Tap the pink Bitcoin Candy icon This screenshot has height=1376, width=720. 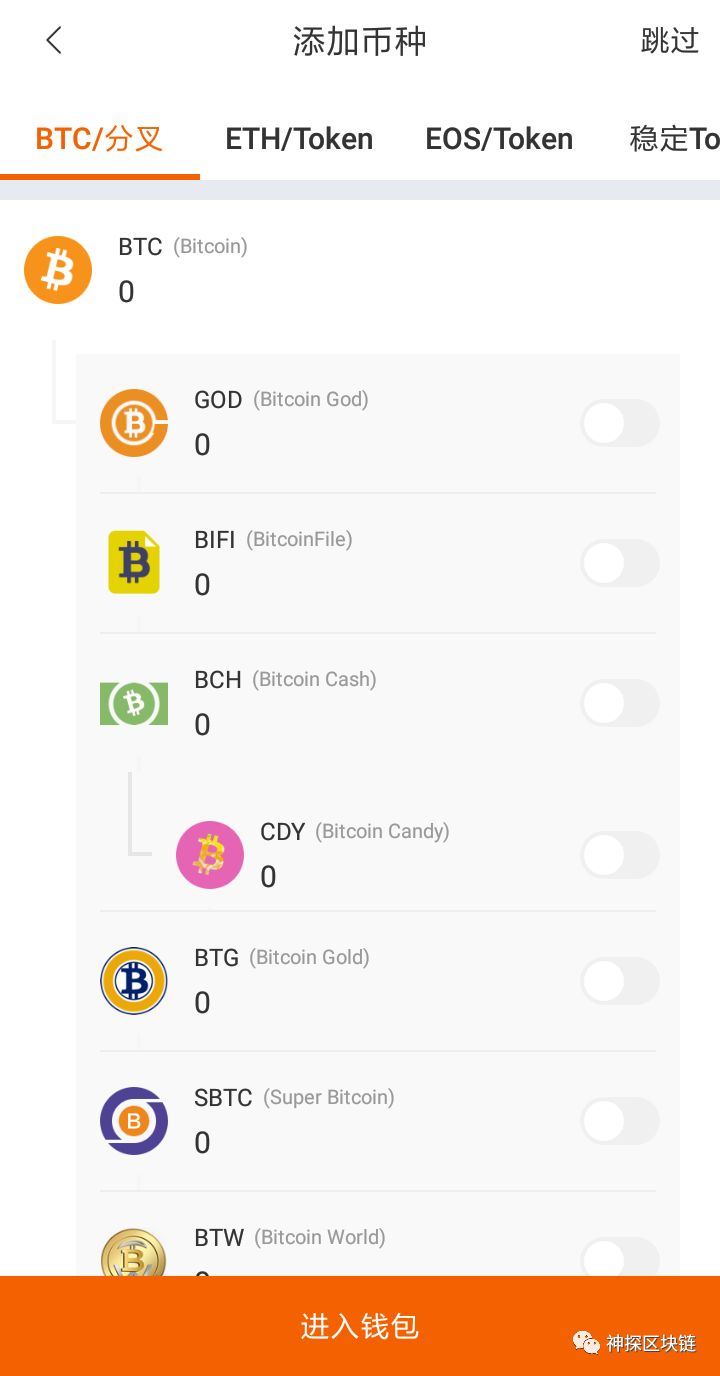210,855
